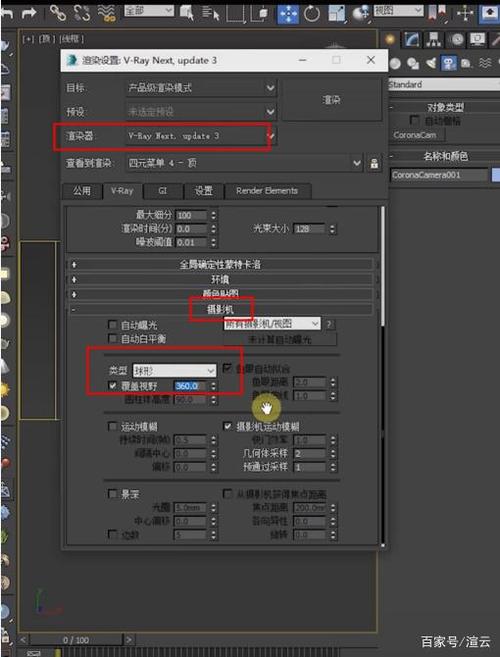
Task: Enable the 自动白平衡 checkbox
Action: [x=112, y=338]
